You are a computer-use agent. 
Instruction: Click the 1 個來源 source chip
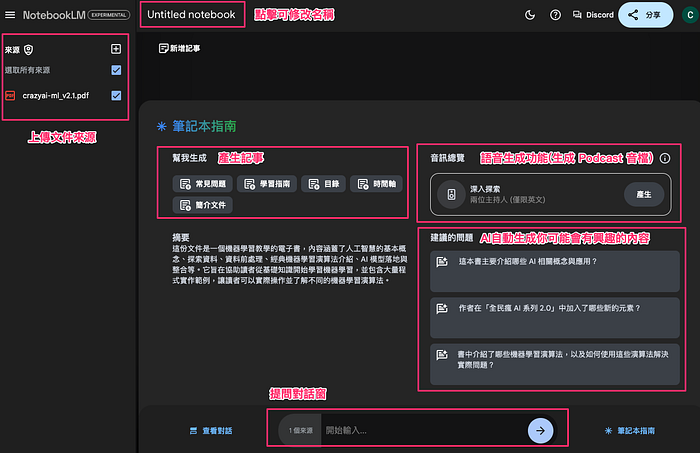pos(300,431)
